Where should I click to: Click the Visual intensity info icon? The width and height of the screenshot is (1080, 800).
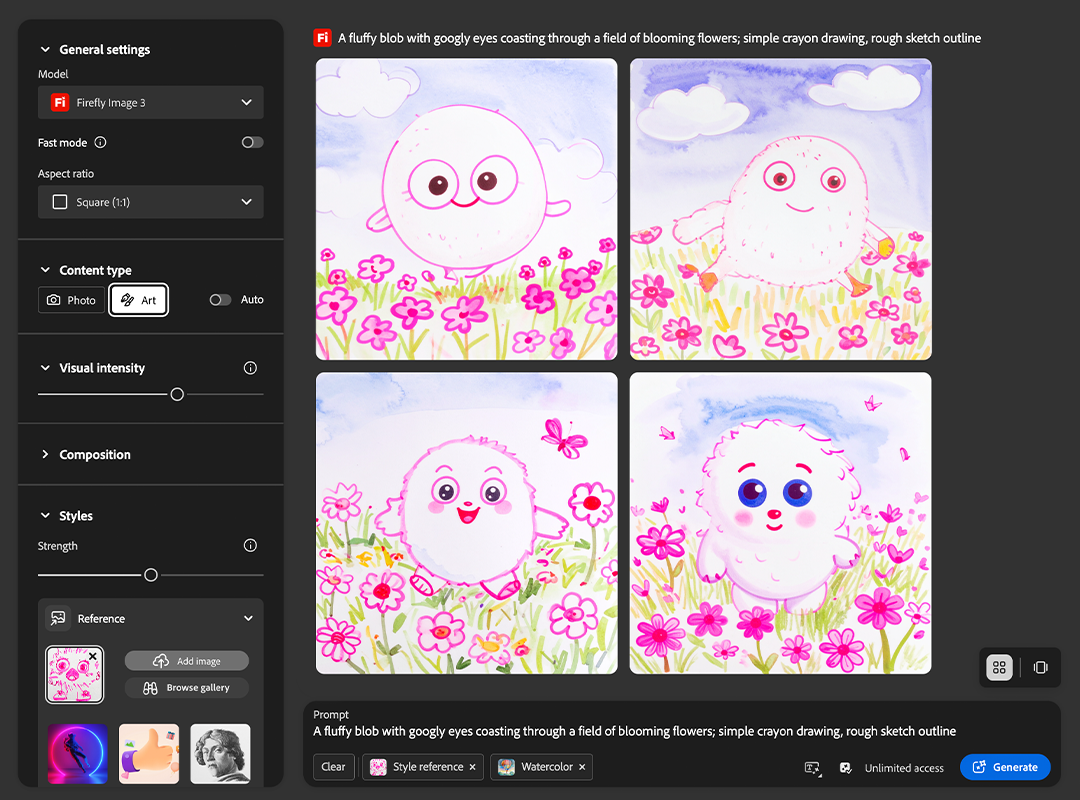[x=250, y=368]
